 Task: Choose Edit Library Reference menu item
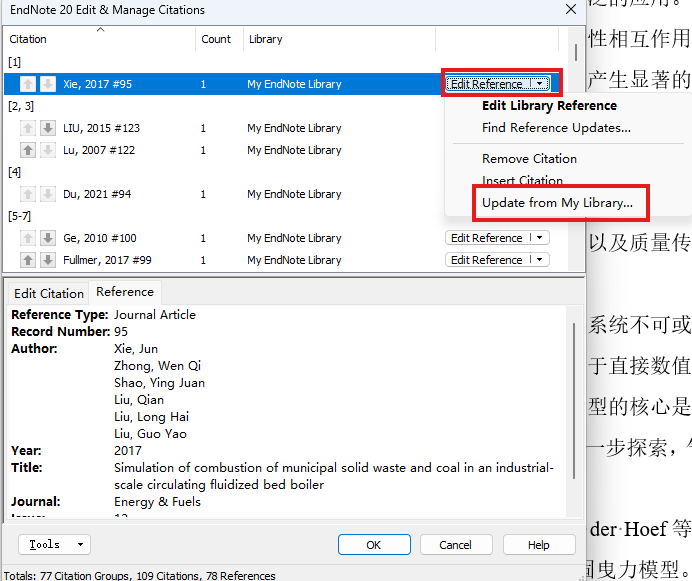pyautogui.click(x=549, y=106)
